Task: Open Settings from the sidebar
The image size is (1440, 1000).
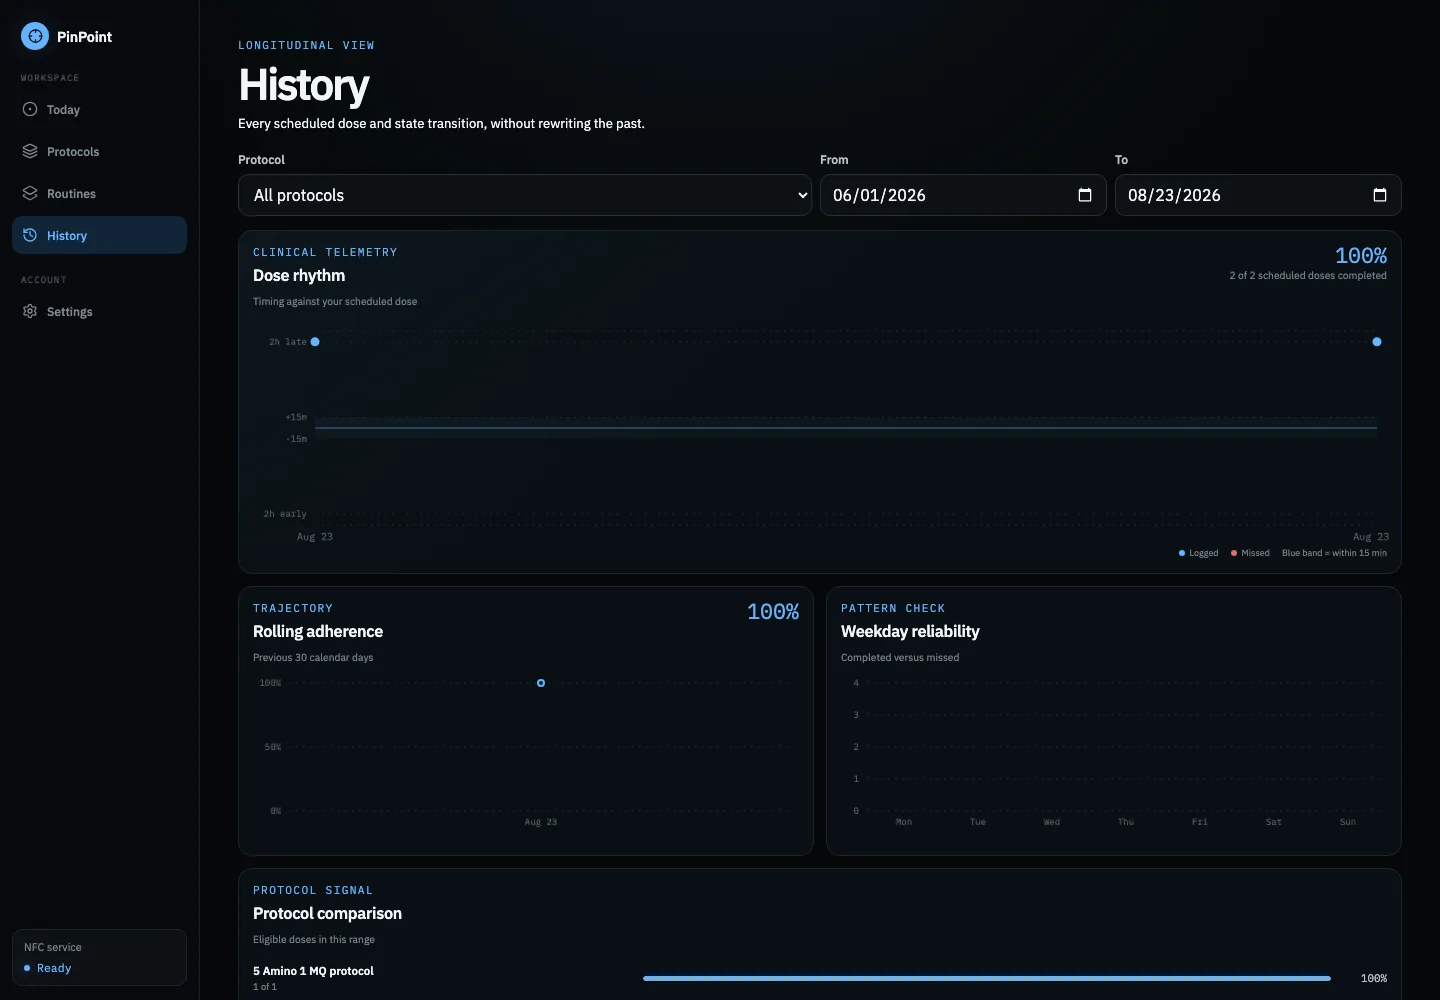Action: point(99,311)
